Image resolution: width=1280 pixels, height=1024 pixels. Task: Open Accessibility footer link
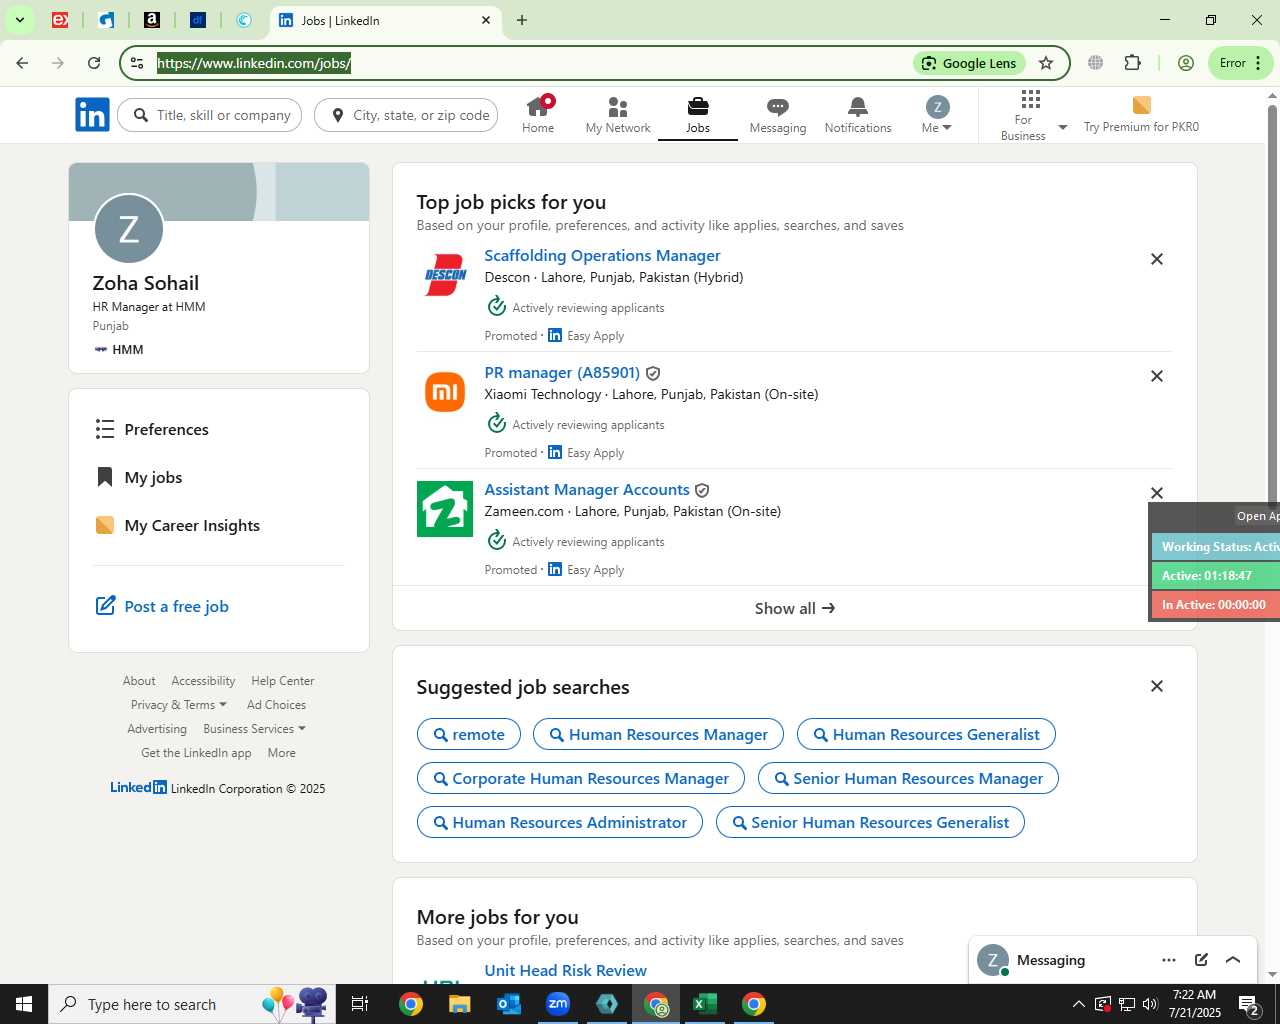click(203, 681)
